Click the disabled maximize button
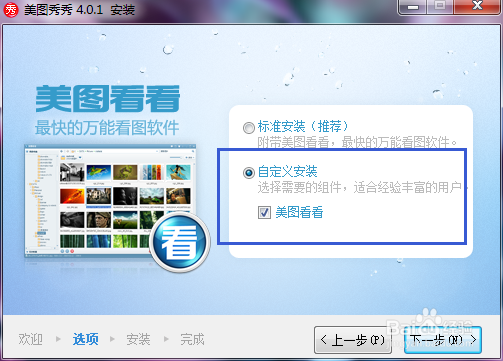The width and height of the screenshot is (503, 361). 440,6
